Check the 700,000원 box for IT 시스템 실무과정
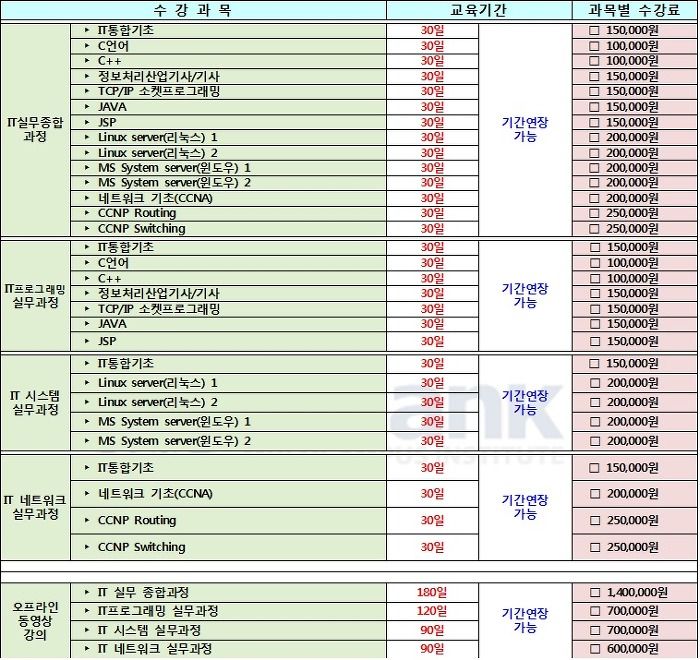Screen dimensions: 700x660 pos(595,630)
